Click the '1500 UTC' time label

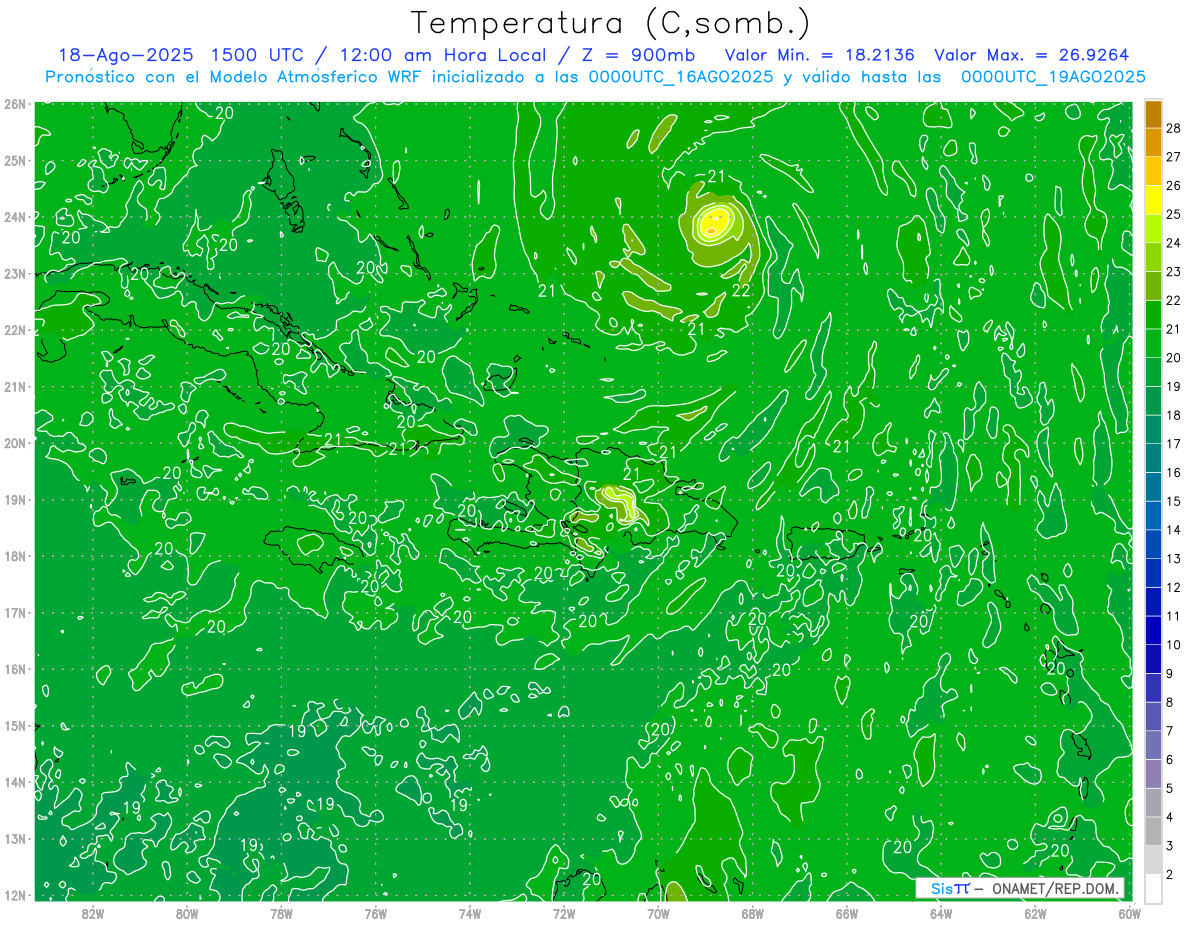pos(257,55)
